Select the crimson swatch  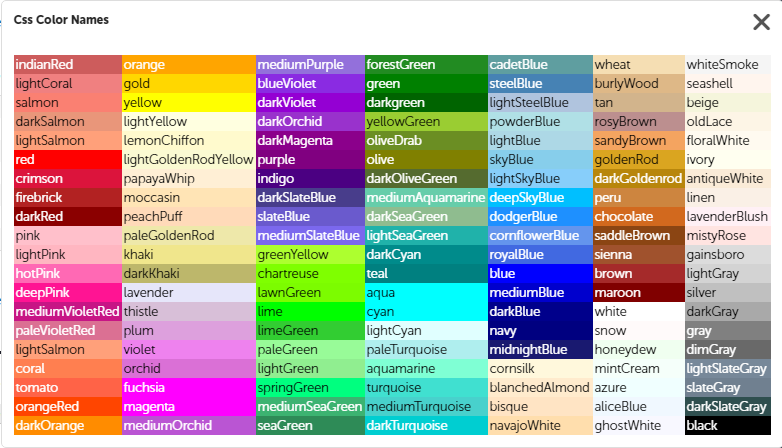[68, 179]
